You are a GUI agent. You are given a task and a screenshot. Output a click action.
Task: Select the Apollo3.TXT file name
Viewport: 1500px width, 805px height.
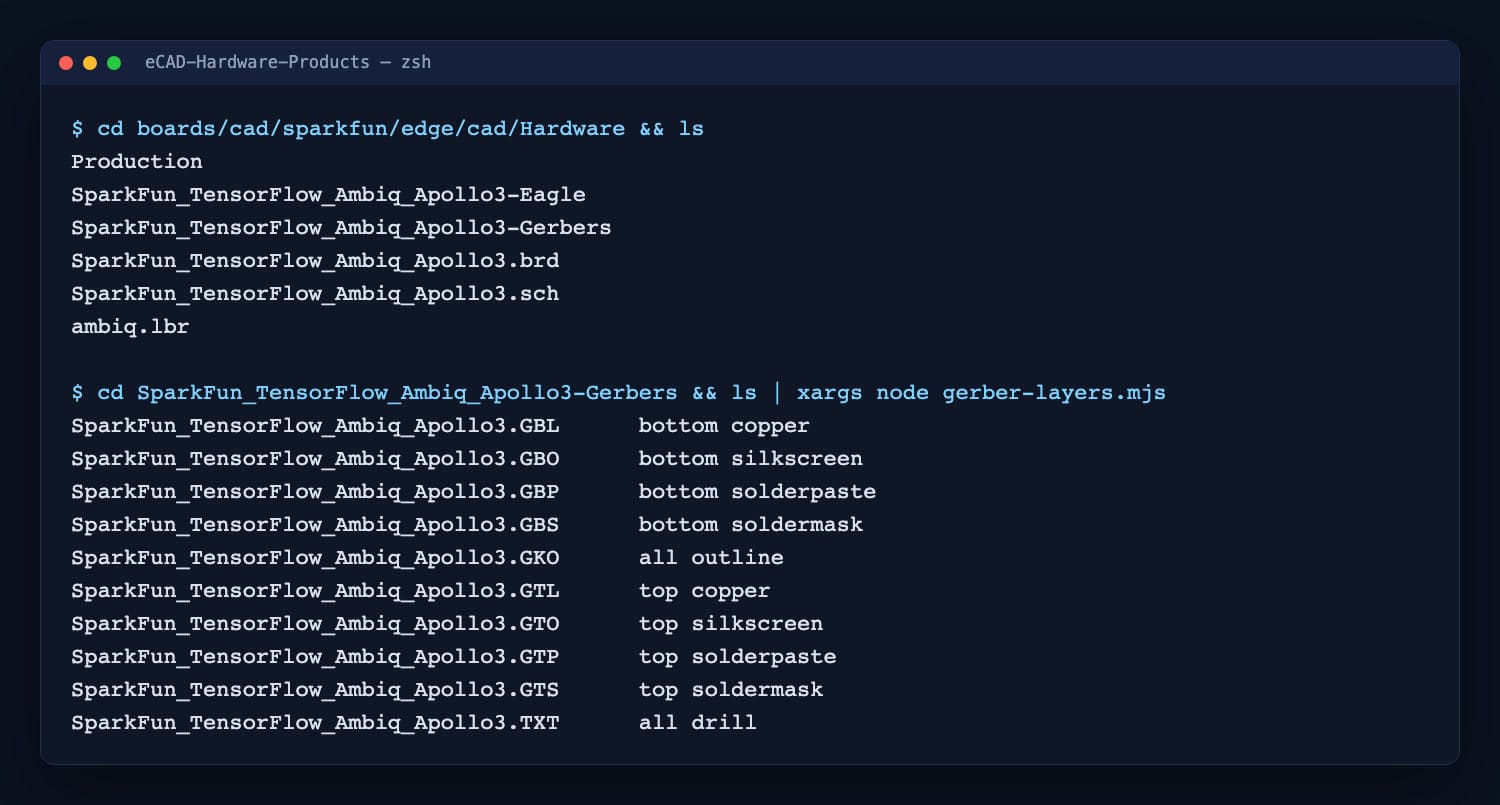(x=315, y=723)
